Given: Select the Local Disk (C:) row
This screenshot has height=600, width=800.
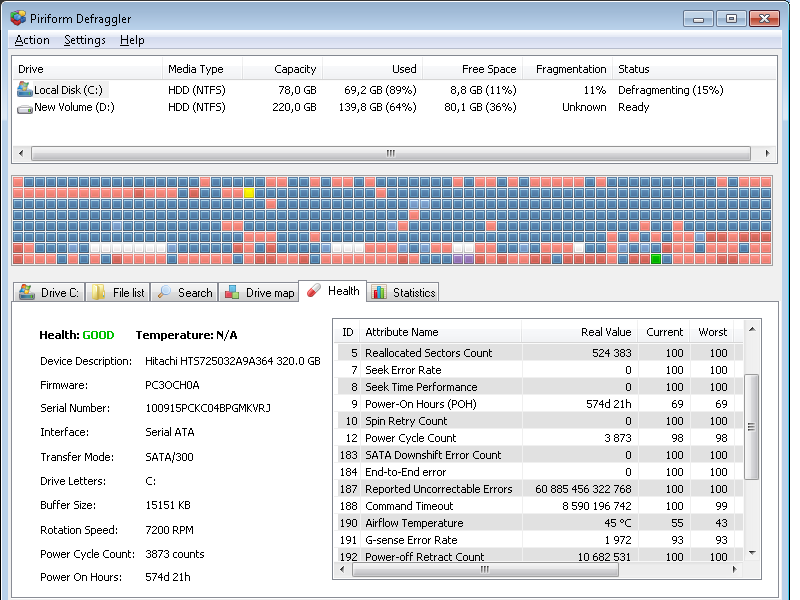Looking at the screenshot, I should [x=394, y=90].
